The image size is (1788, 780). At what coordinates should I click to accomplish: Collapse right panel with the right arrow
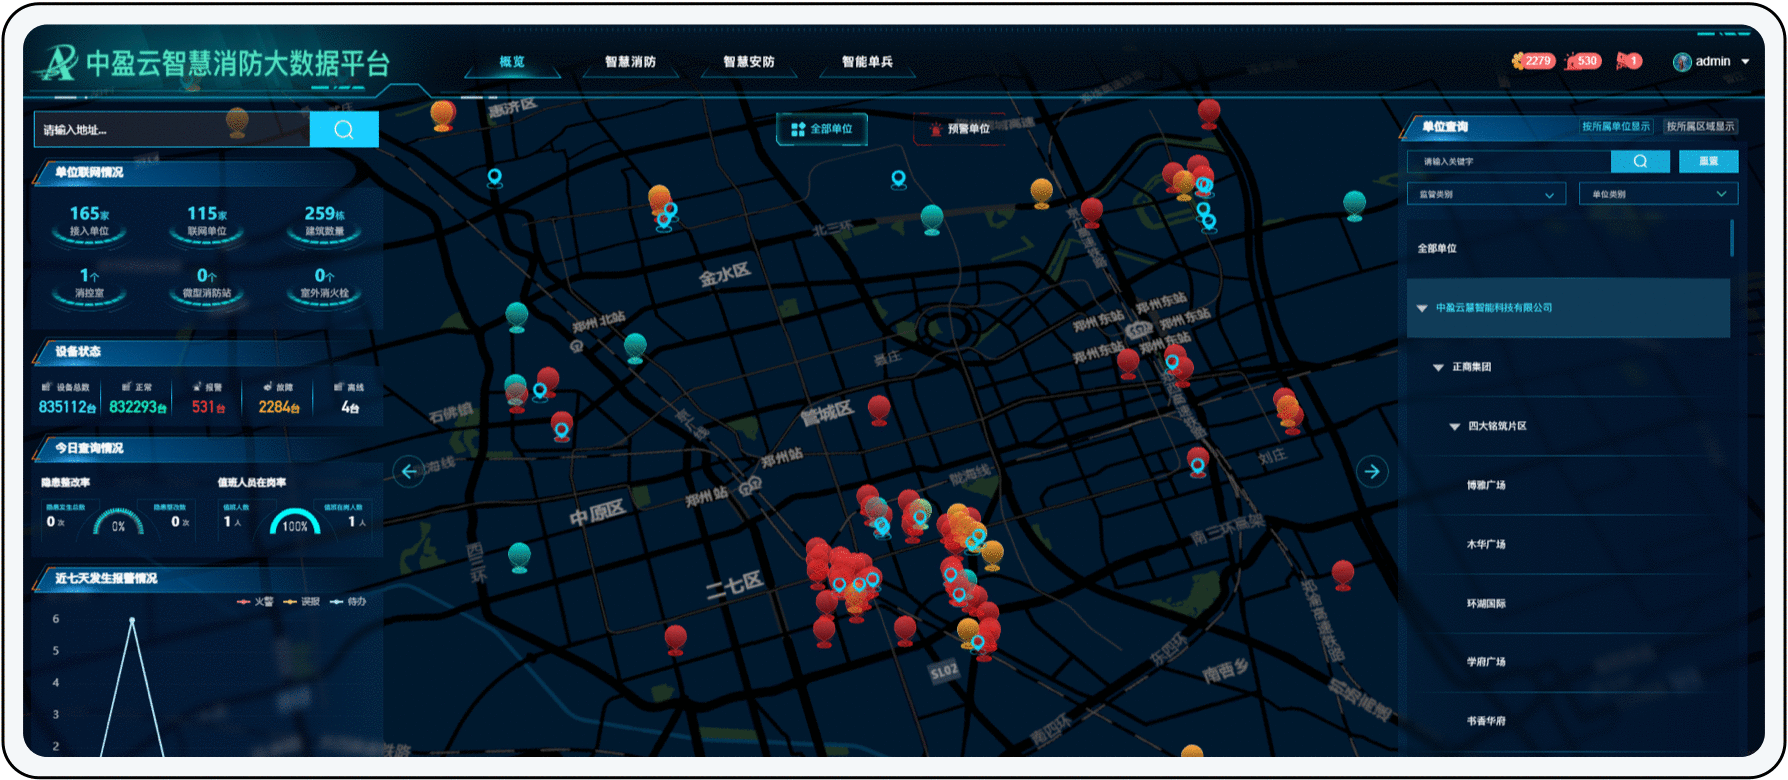click(1372, 471)
